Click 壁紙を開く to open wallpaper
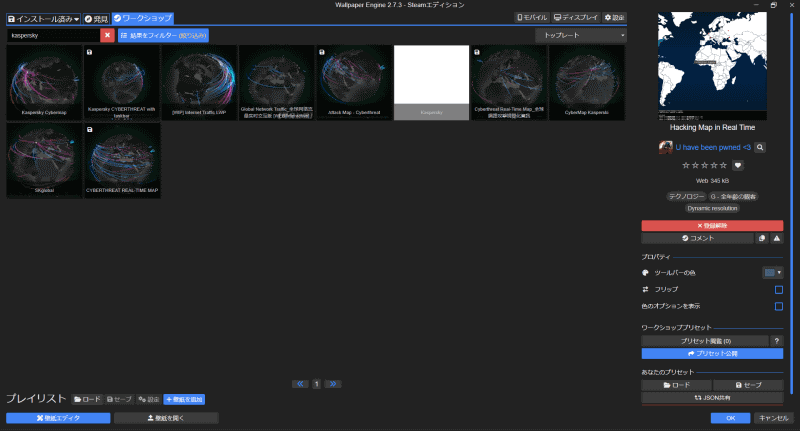This screenshot has width=800, height=431. tap(166, 418)
